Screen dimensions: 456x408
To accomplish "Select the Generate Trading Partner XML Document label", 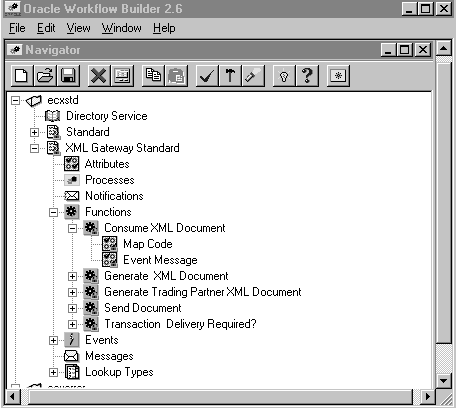I will (203, 292).
